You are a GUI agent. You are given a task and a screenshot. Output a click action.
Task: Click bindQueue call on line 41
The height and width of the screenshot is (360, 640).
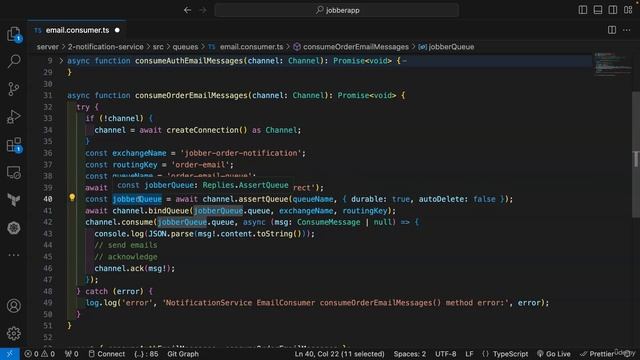click(x=168, y=211)
